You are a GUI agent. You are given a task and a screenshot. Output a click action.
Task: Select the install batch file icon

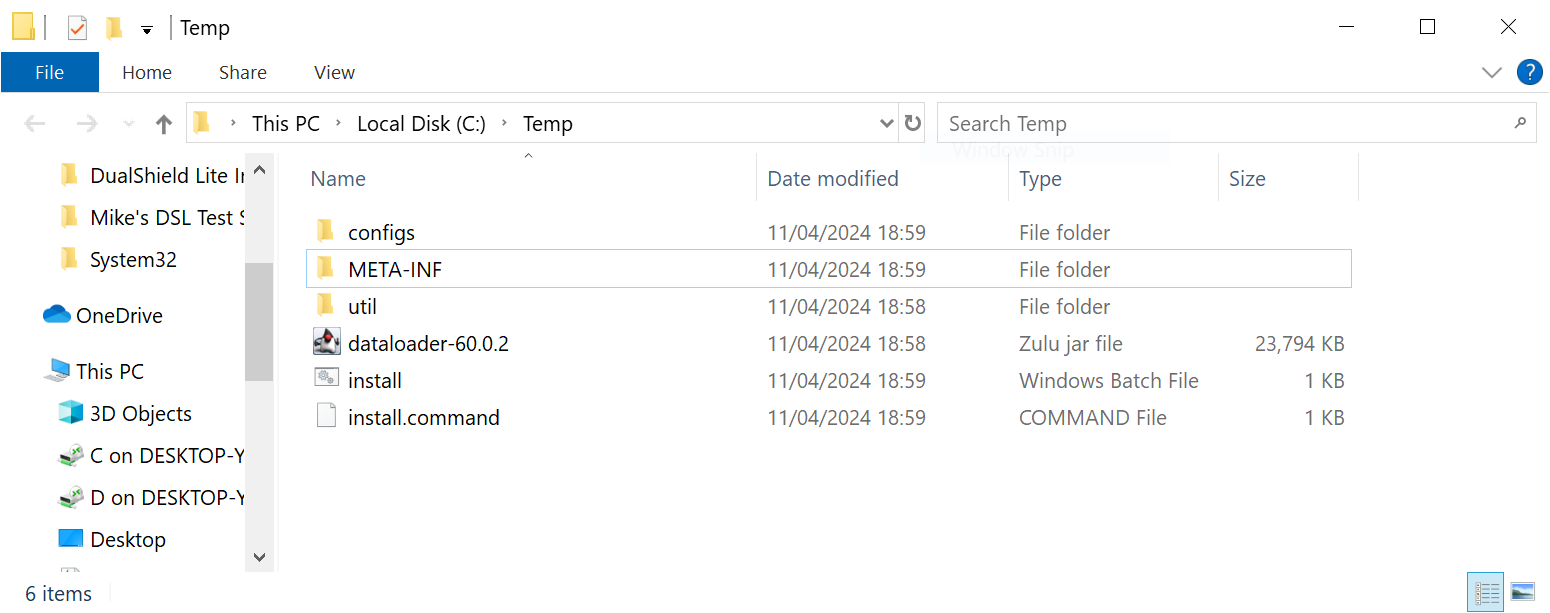coord(326,380)
